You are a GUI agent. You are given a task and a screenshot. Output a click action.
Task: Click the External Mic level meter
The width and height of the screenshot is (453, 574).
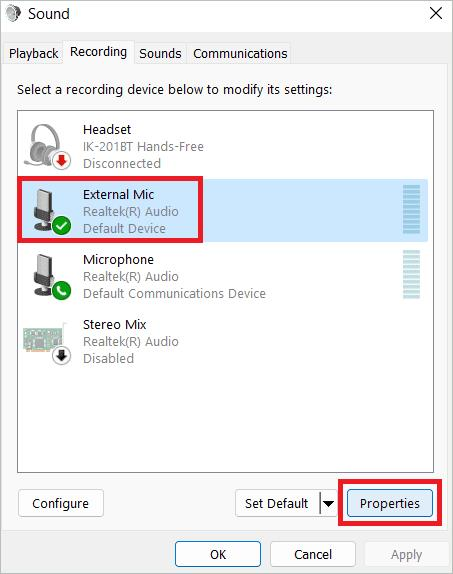pyautogui.click(x=411, y=209)
